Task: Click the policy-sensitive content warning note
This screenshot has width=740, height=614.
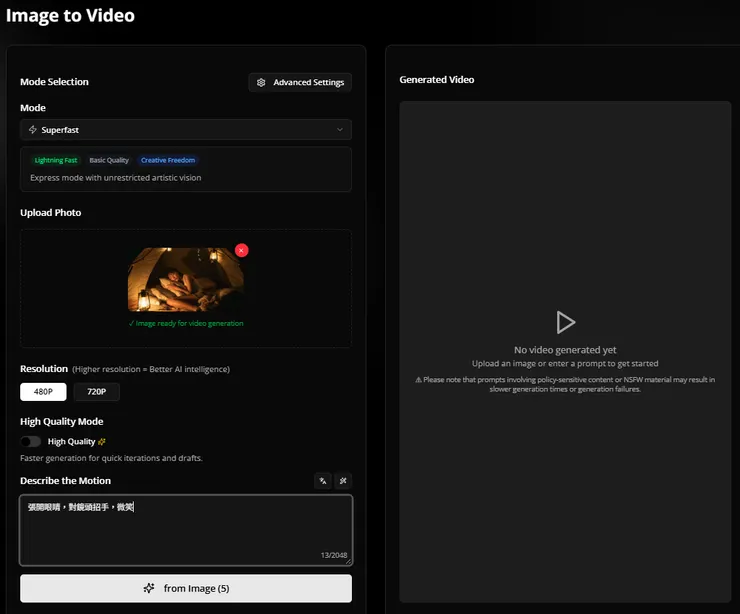Action: click(x=565, y=384)
